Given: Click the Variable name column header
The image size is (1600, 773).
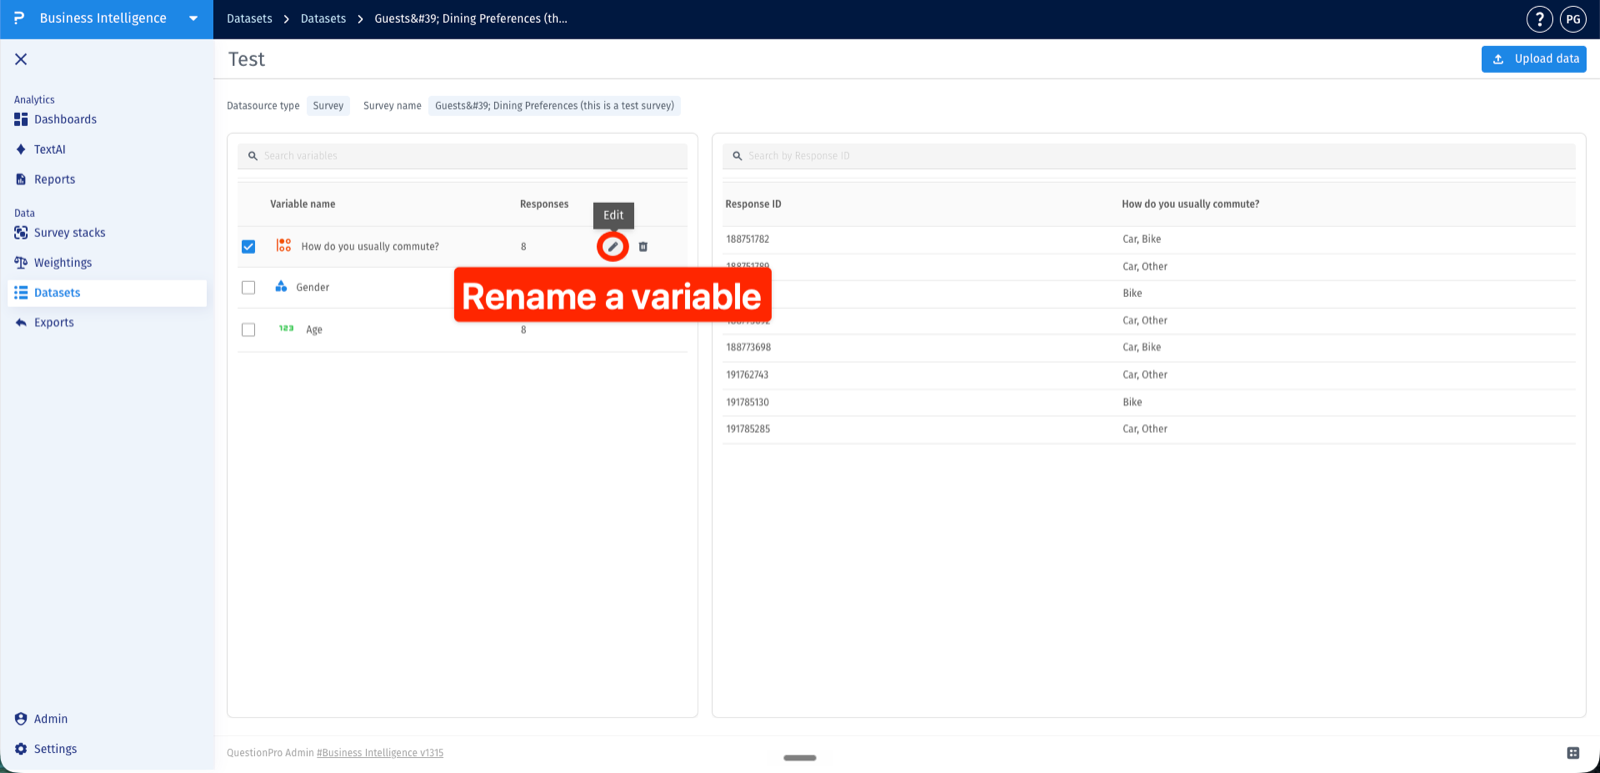Looking at the screenshot, I should pos(303,204).
